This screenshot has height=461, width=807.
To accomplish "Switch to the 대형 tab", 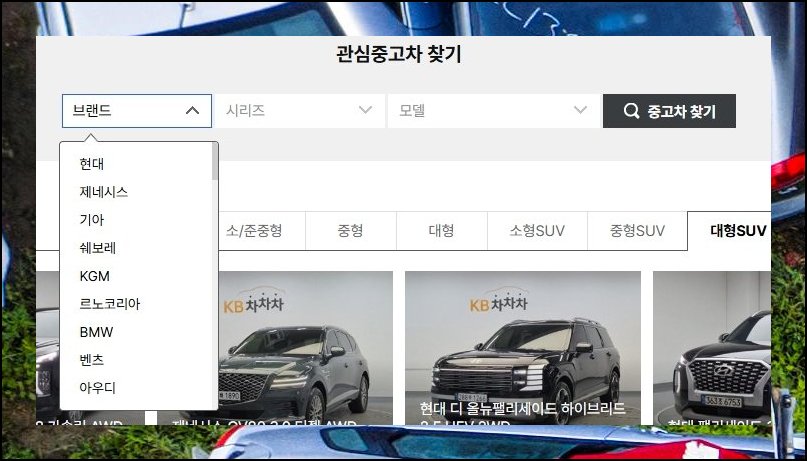I will click(442, 230).
